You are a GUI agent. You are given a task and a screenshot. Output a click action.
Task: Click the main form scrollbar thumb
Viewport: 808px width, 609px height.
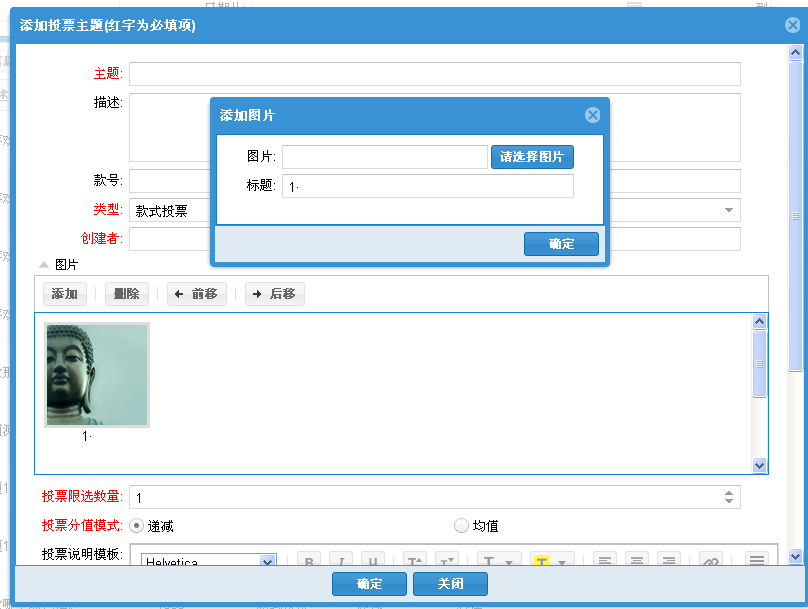coord(796,216)
